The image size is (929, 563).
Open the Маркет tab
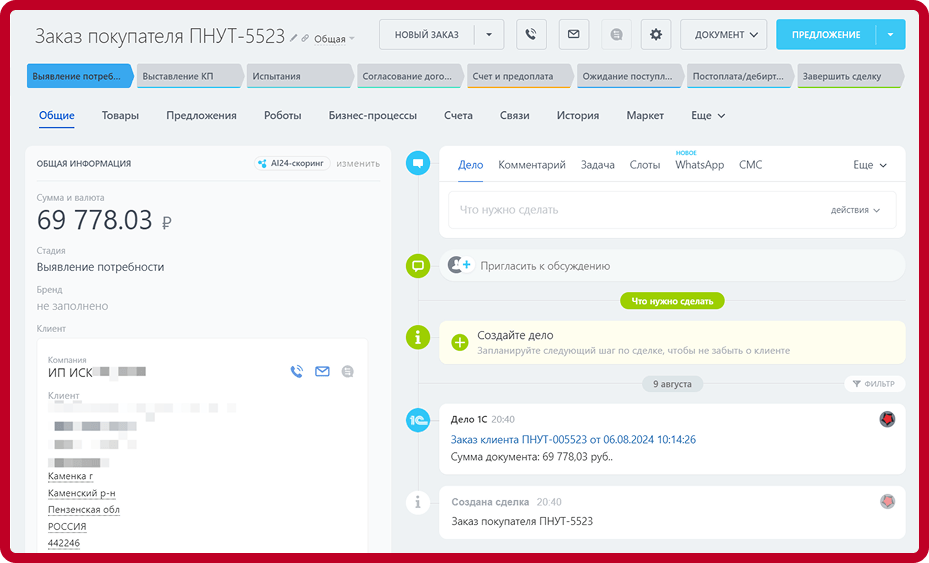pyautogui.click(x=645, y=116)
